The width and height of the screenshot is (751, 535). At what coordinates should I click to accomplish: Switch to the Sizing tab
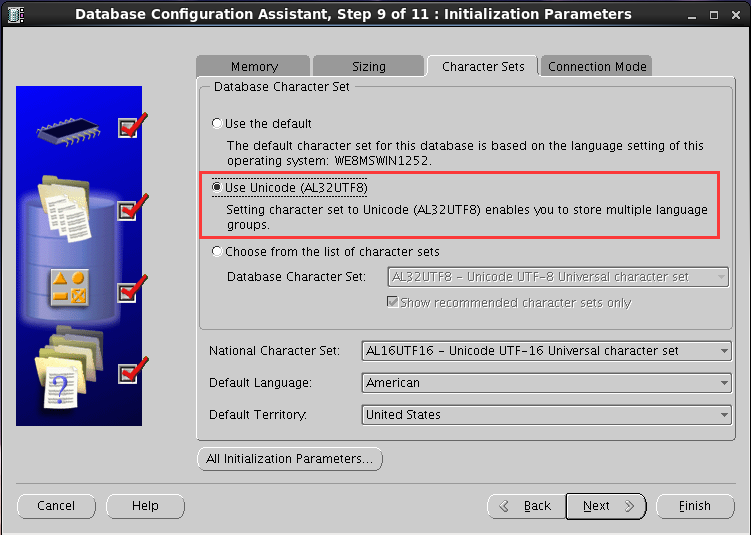click(x=368, y=67)
